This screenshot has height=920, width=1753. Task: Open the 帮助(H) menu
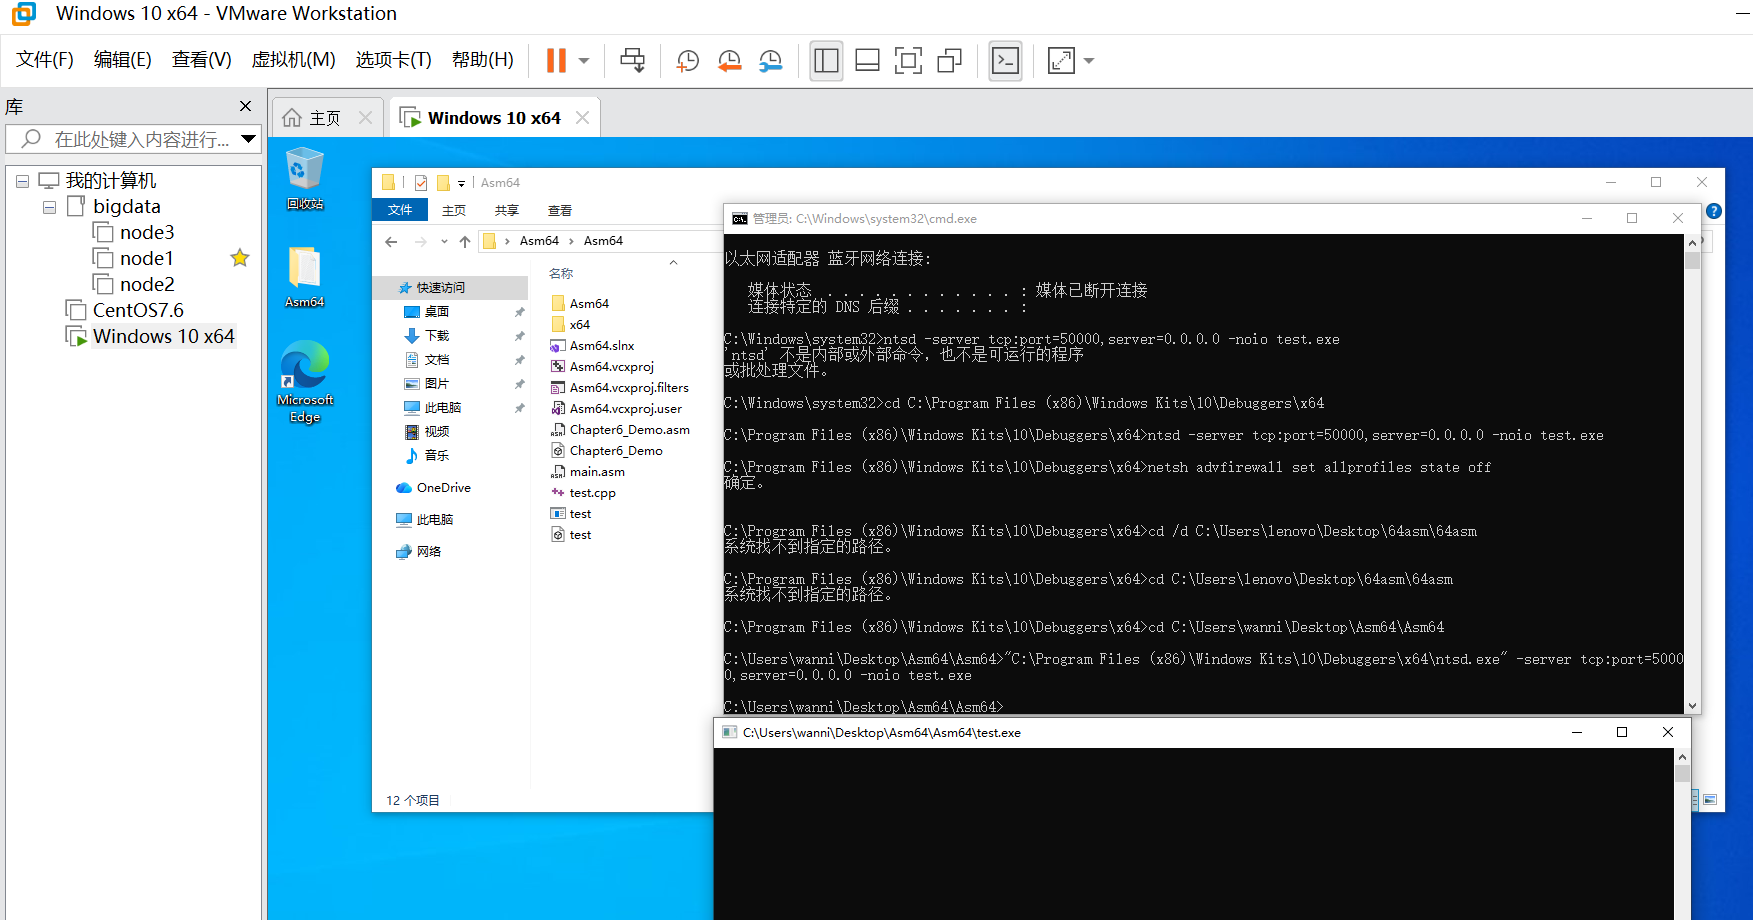click(x=483, y=60)
